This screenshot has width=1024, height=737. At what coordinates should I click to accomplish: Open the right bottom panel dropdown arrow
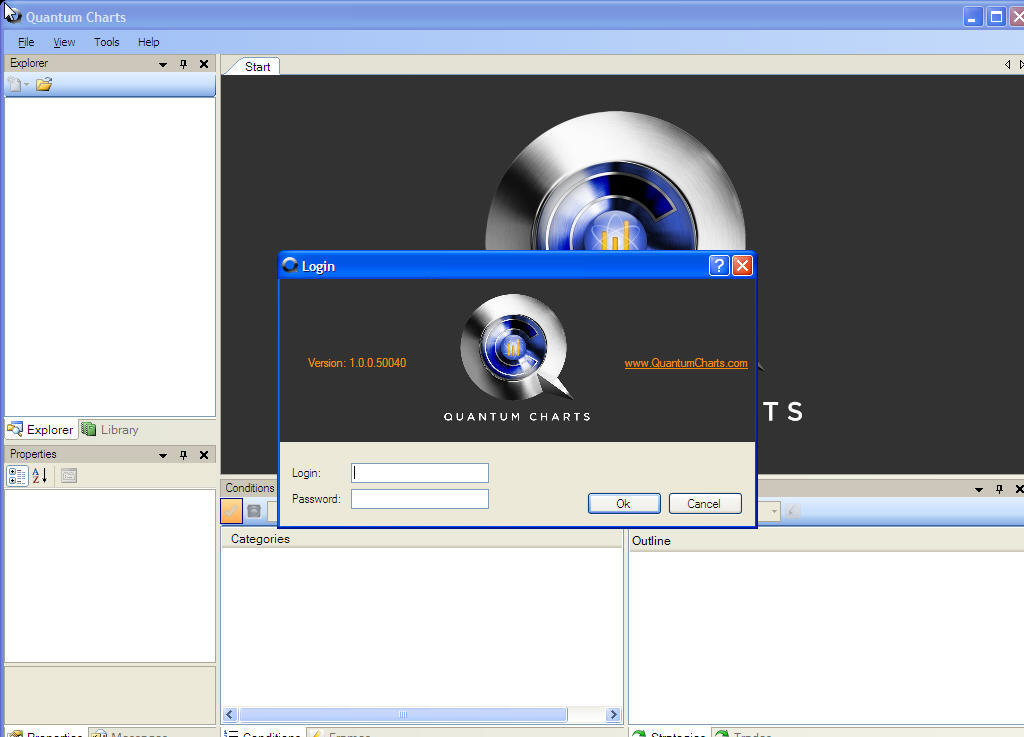(x=978, y=489)
